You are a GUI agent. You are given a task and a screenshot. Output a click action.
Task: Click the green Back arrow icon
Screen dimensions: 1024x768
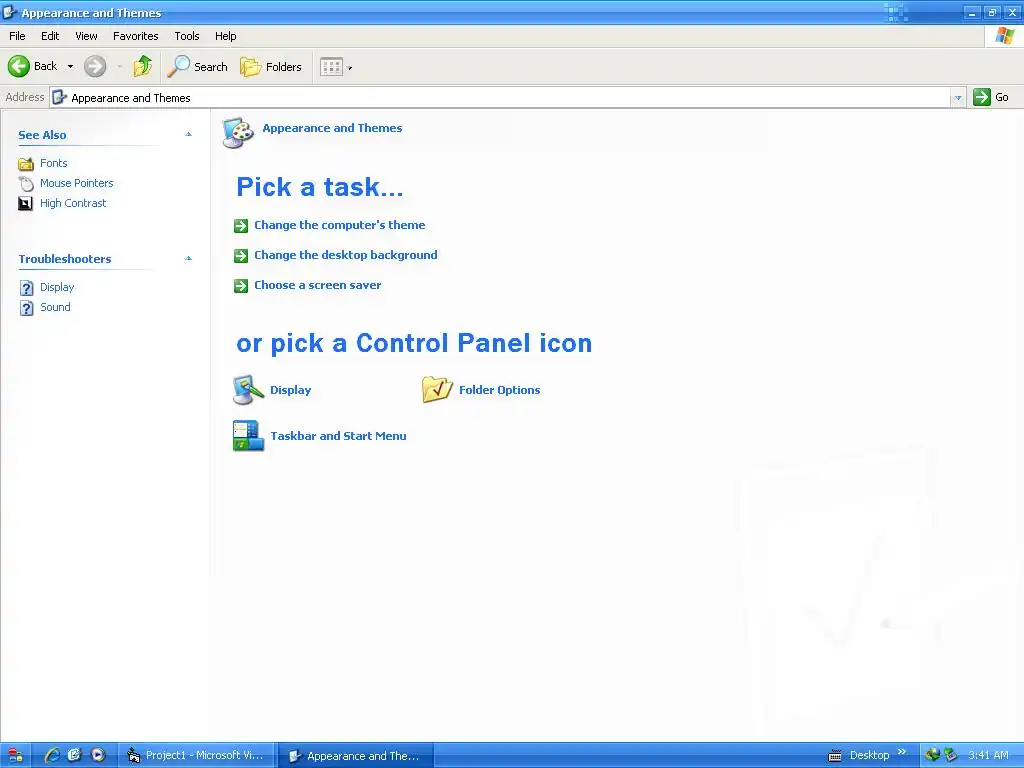click(19, 66)
